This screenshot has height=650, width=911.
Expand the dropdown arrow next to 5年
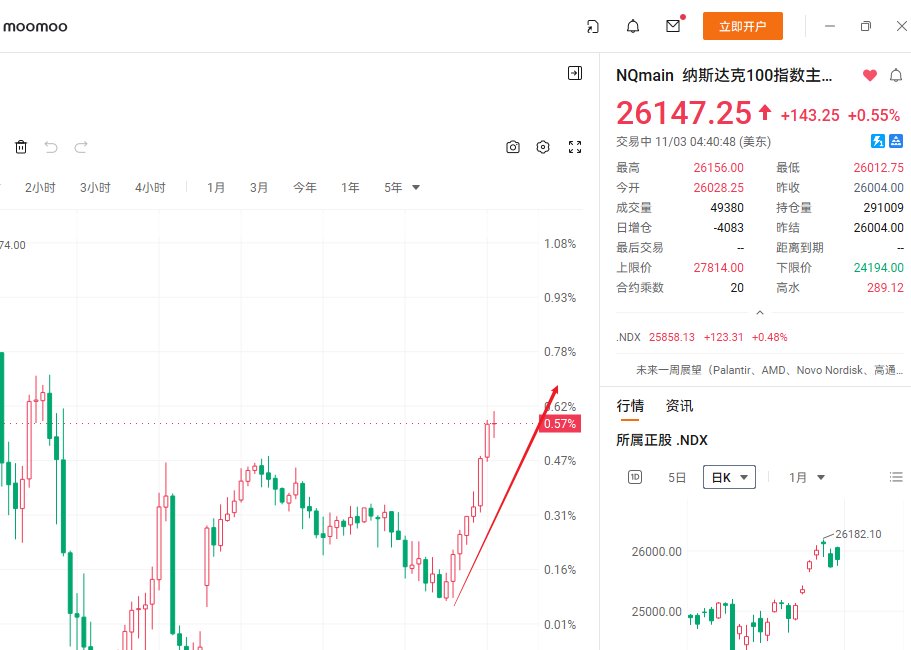tap(416, 188)
